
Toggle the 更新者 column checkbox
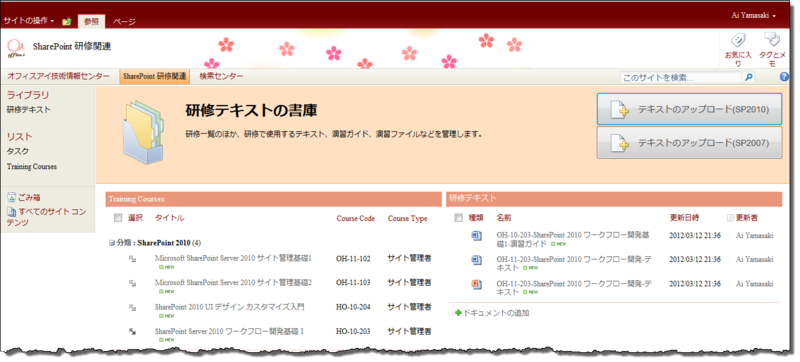(730, 218)
